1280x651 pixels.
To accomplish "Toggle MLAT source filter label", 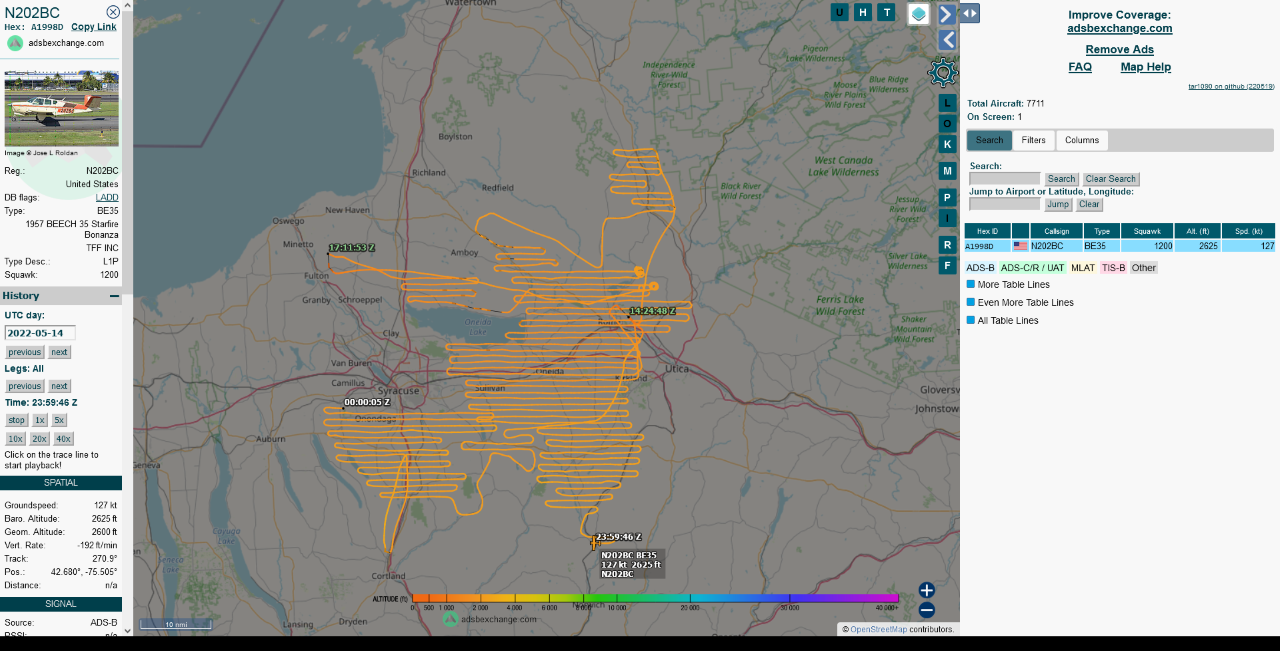I will (1083, 268).
